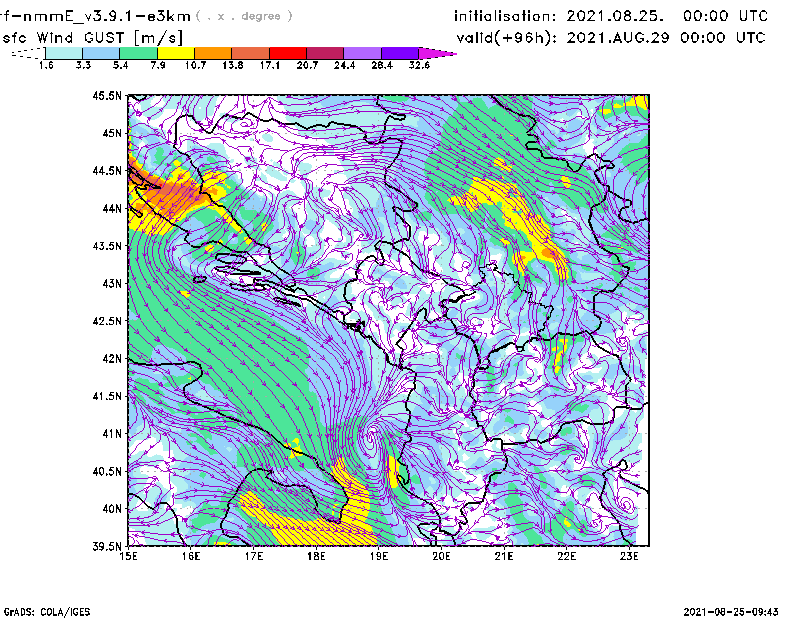Click the '43N' latitude axis label
The height and width of the screenshot is (618, 800).
[112, 283]
